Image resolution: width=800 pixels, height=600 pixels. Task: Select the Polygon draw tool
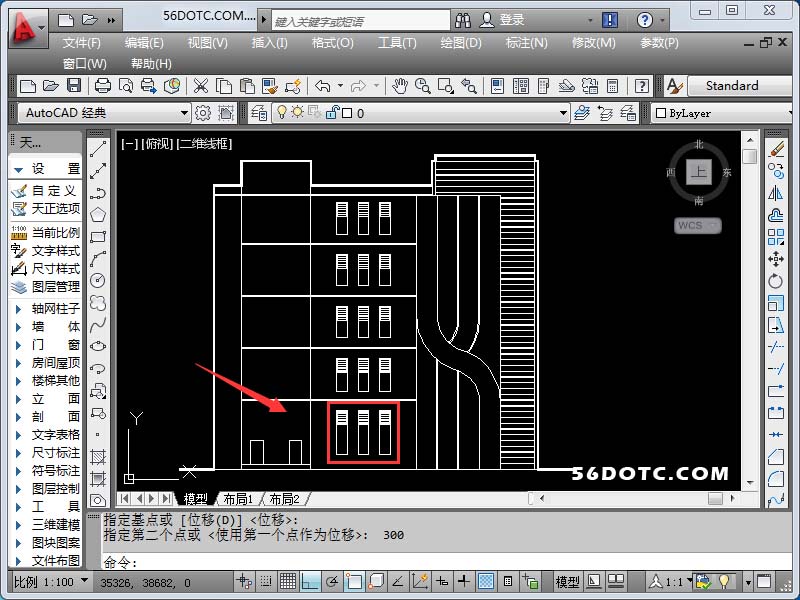point(98,214)
